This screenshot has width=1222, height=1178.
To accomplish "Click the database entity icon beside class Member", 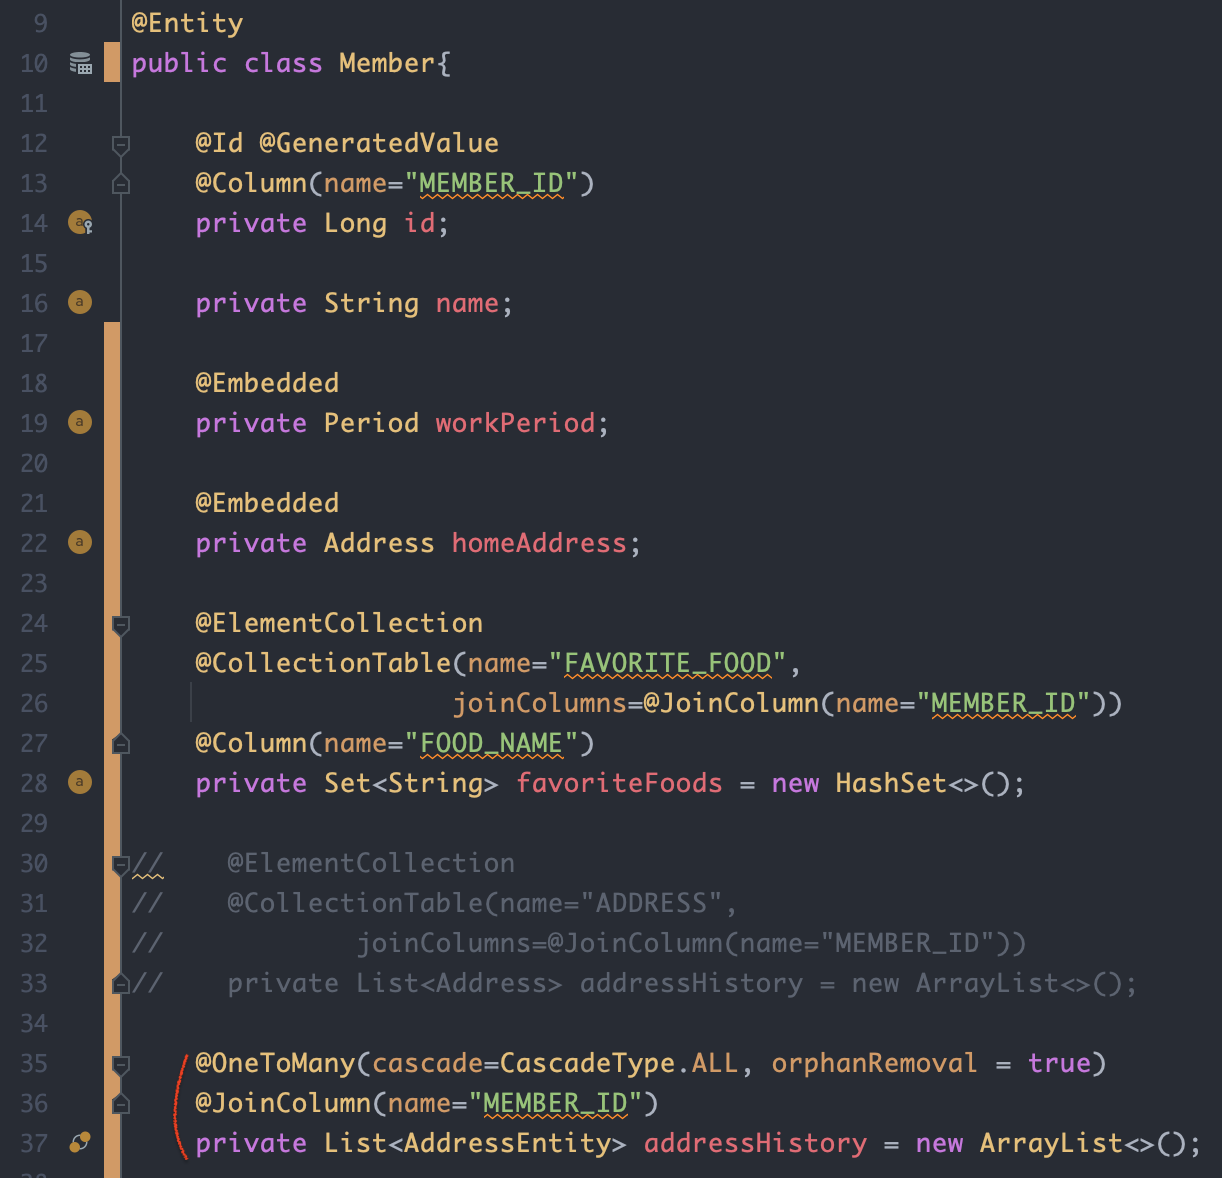I will (81, 63).
